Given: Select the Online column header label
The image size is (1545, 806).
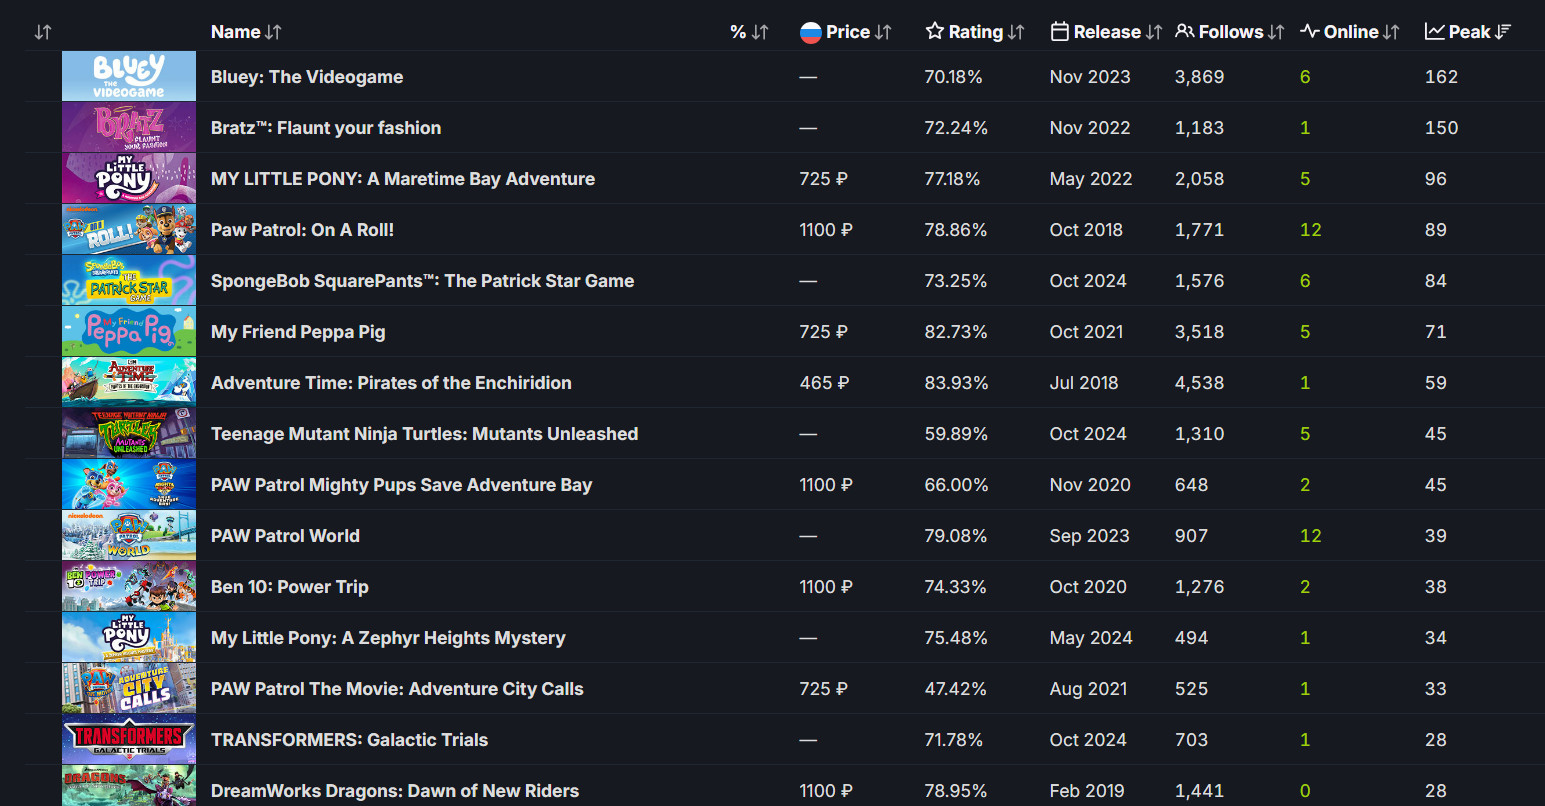Looking at the screenshot, I should tap(1351, 32).
